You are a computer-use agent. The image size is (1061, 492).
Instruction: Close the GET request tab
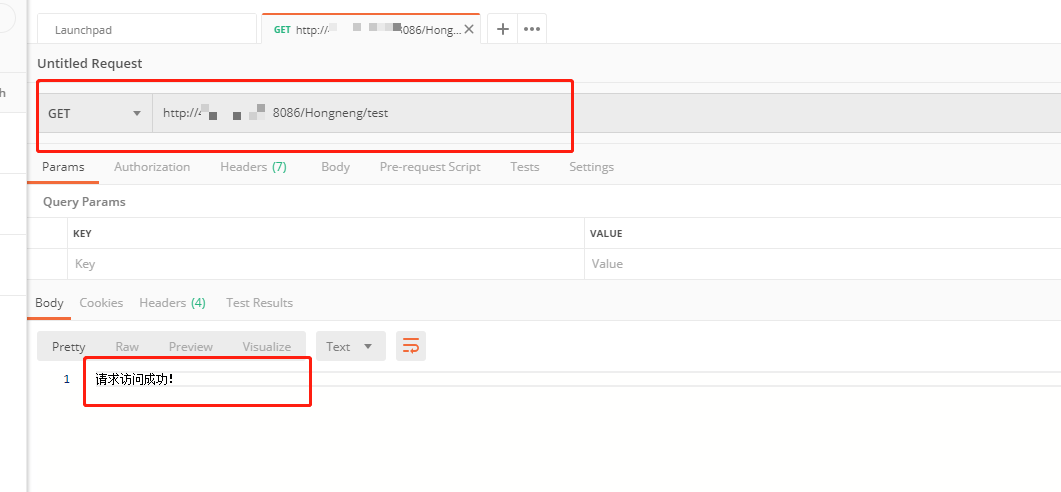pos(469,30)
